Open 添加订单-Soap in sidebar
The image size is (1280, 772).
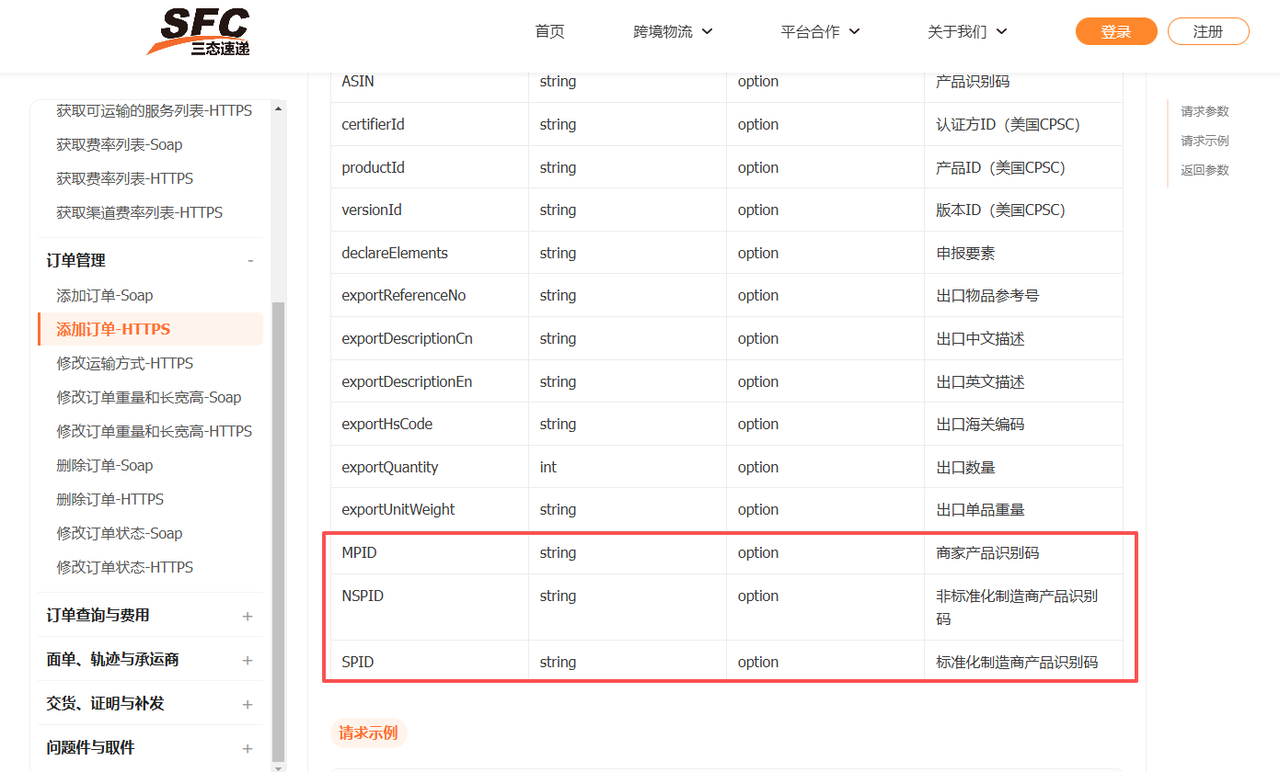(105, 296)
